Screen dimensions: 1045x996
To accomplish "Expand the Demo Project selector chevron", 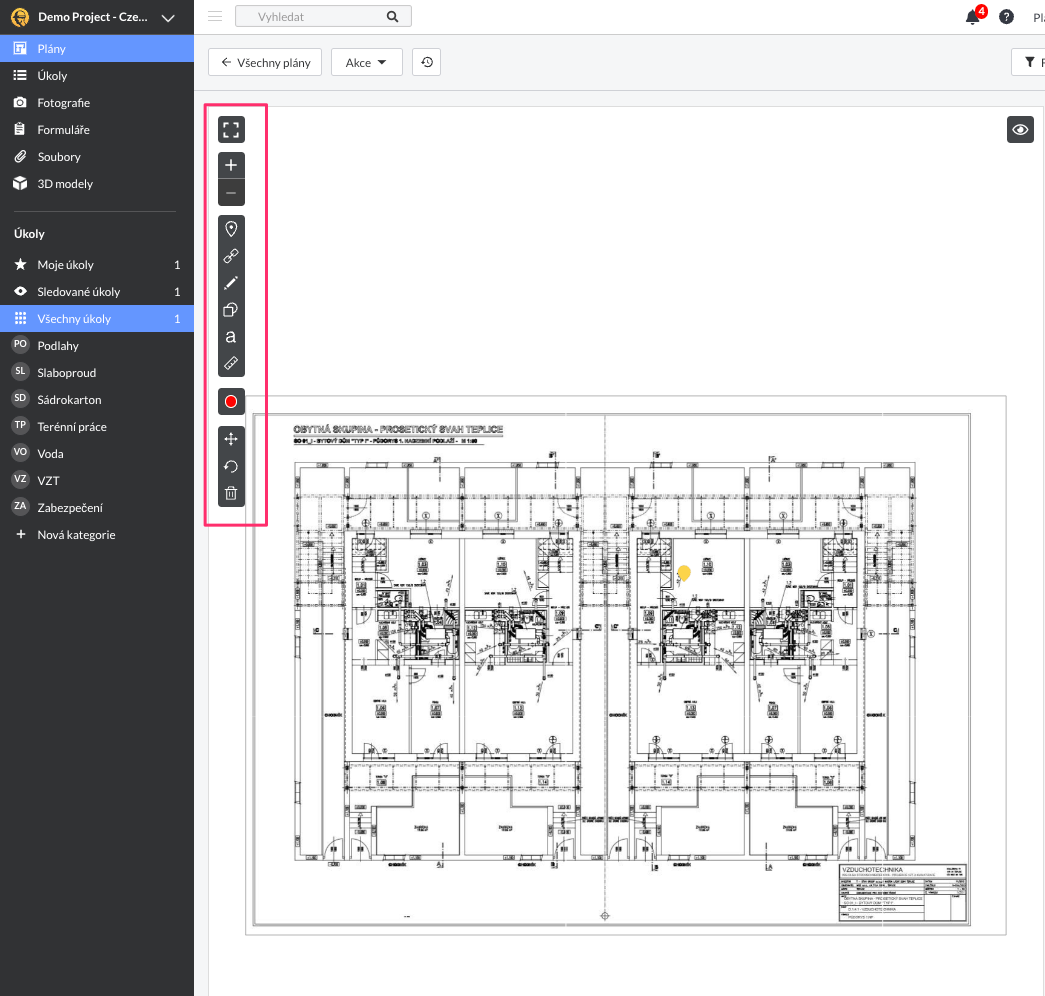I will click(168, 17).
